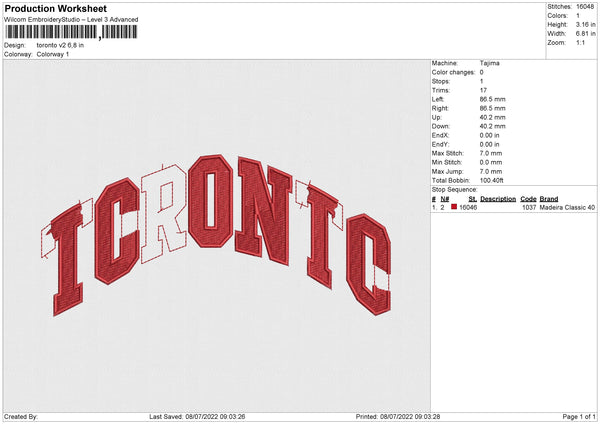The image size is (600, 424).
Task: Click the Stitches value '16048'
Action: tap(585, 7)
